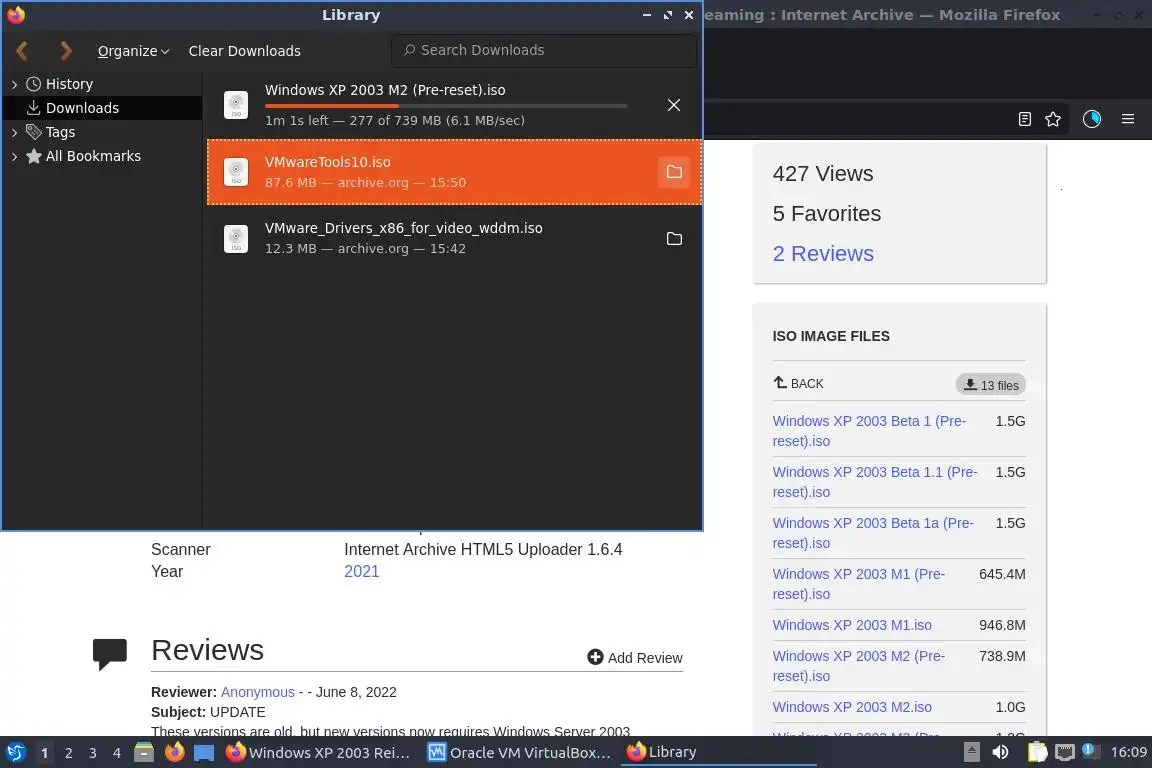Image resolution: width=1152 pixels, height=768 pixels.
Task: Click the All Bookmarks star icon
Action: click(33, 156)
